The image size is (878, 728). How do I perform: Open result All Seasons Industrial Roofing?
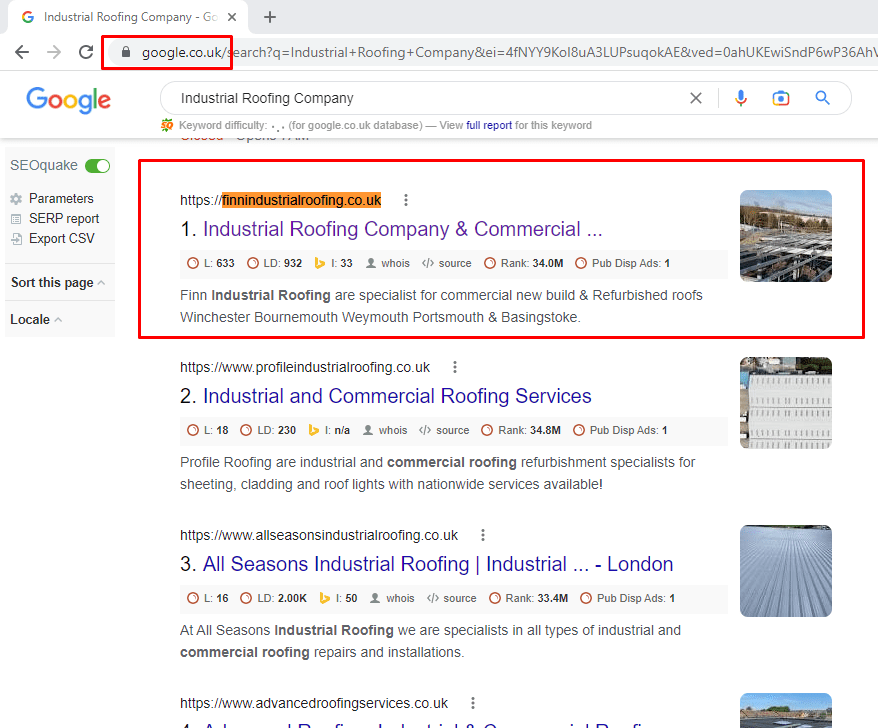click(x=438, y=564)
